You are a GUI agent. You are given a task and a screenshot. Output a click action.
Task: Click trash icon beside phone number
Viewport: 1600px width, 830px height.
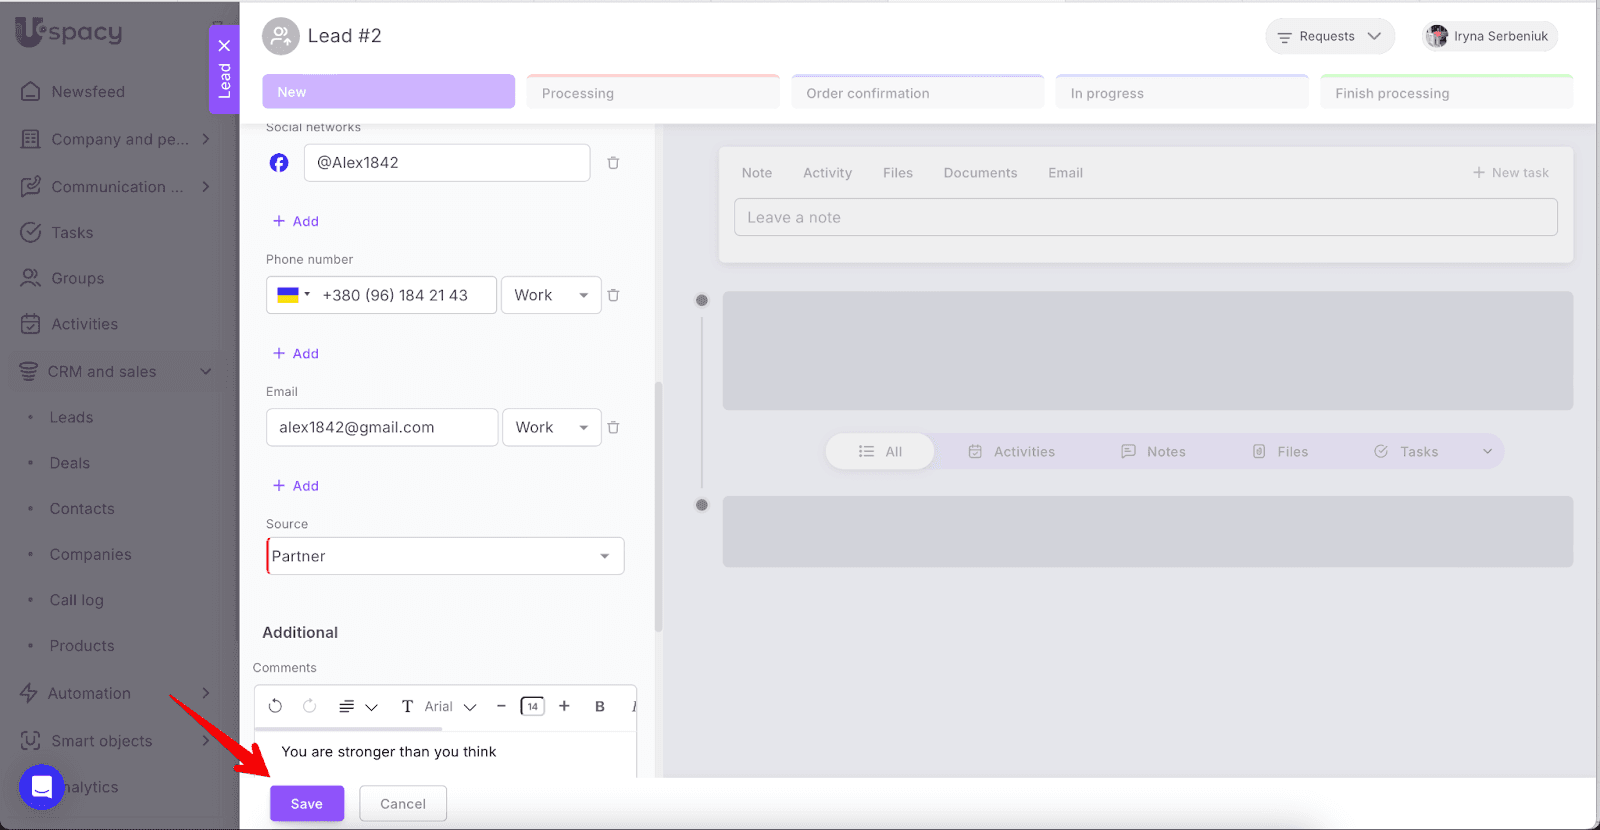[613, 295]
